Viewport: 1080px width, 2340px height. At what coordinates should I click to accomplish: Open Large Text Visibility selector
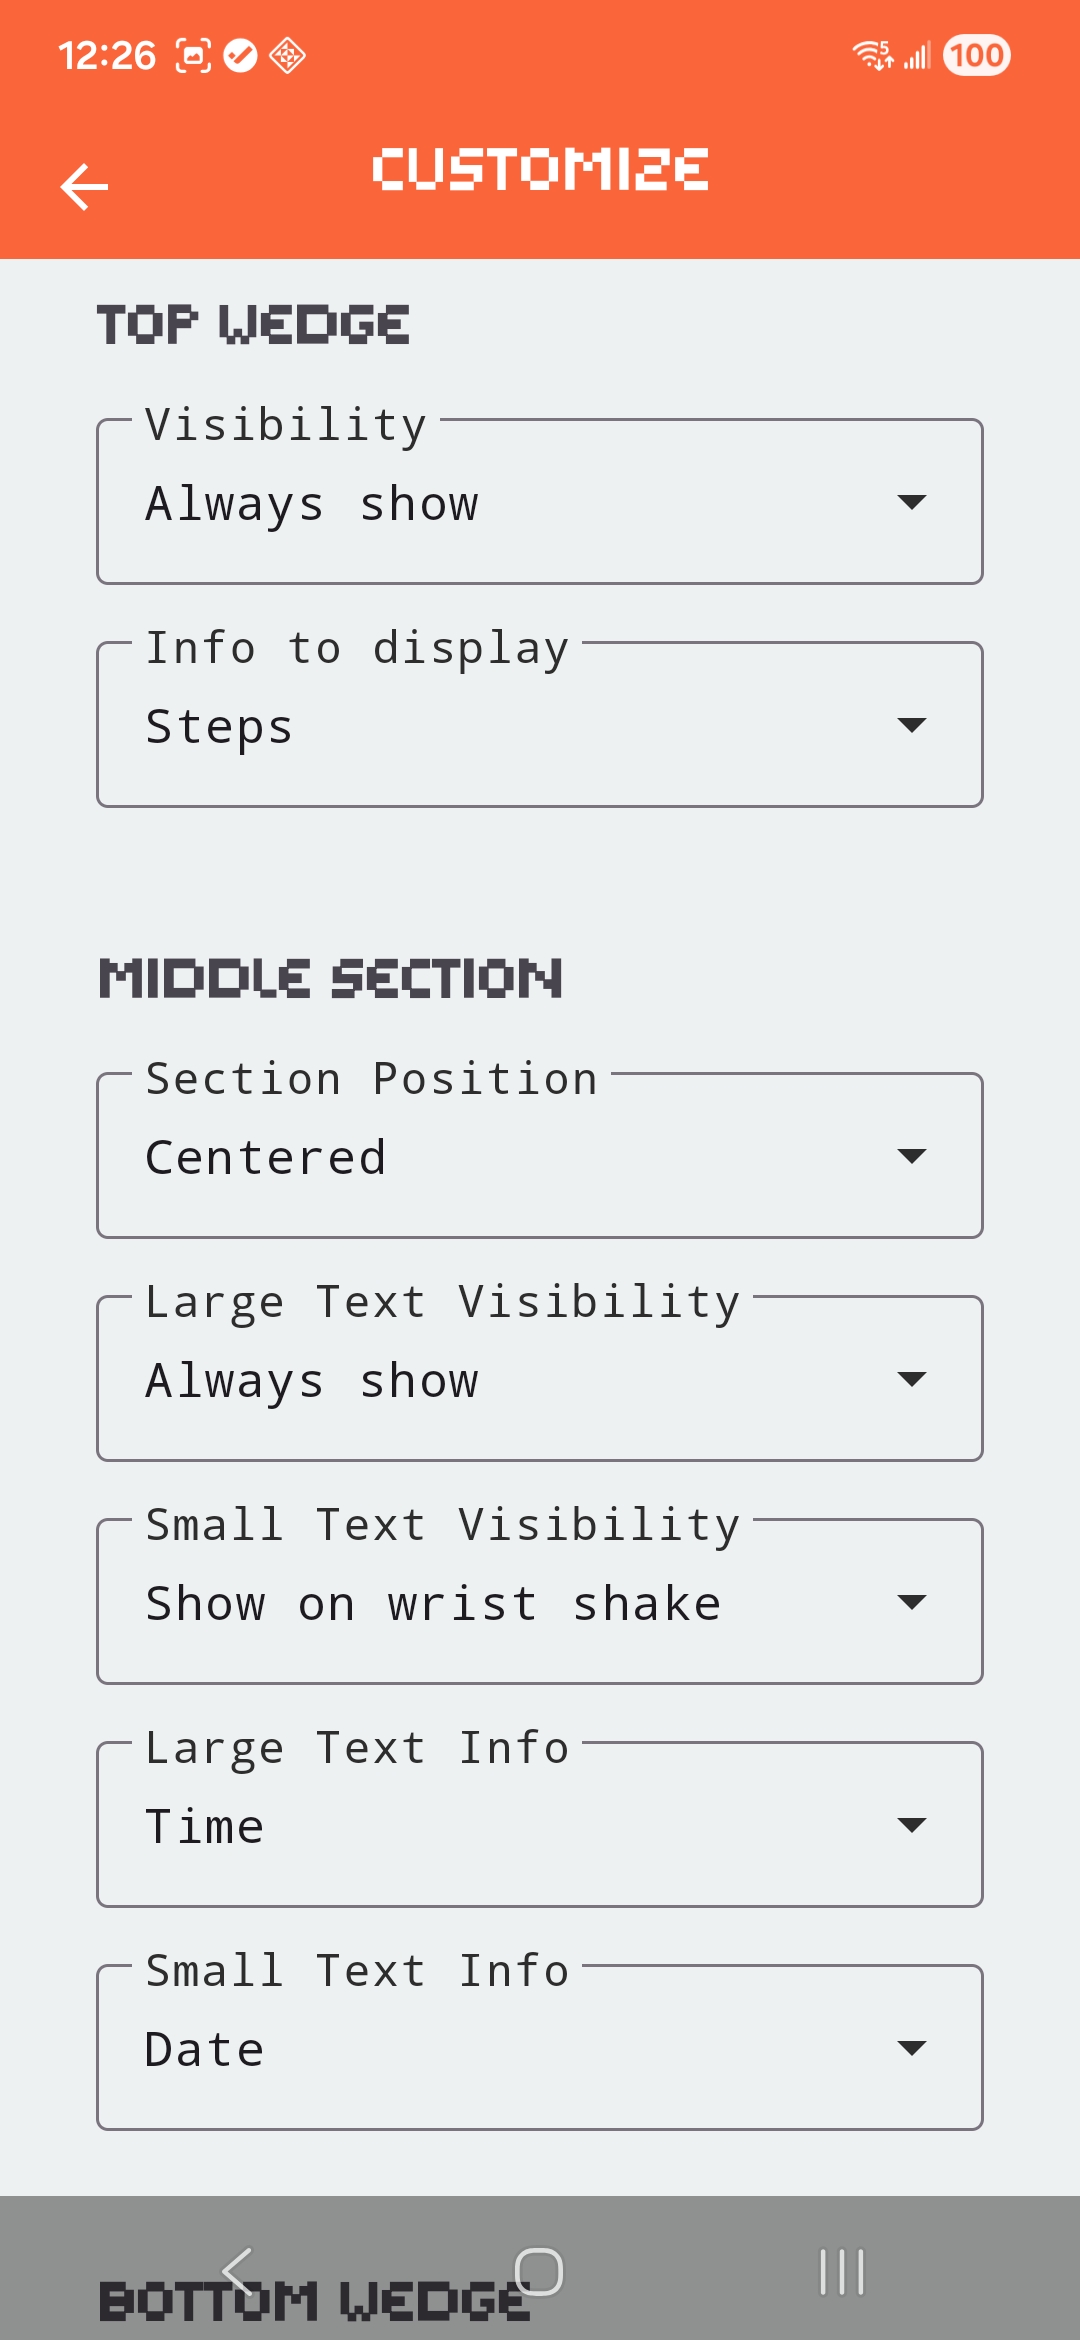tap(540, 1379)
